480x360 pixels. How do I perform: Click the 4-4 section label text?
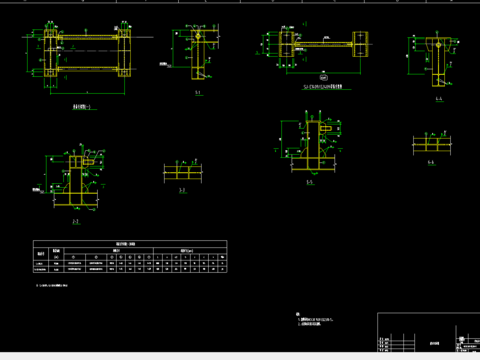(439, 99)
